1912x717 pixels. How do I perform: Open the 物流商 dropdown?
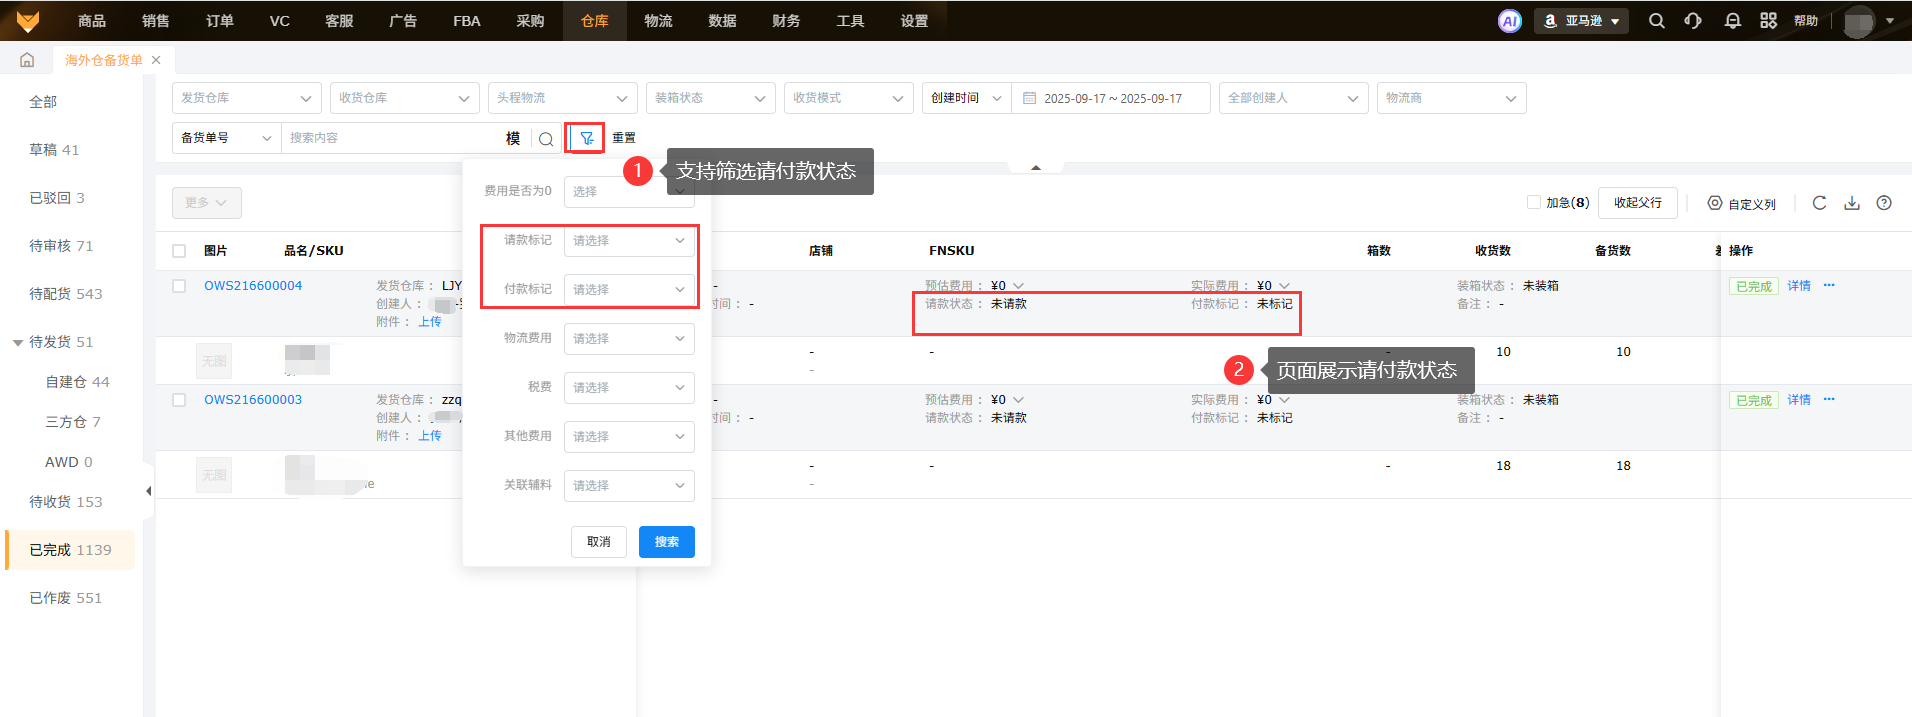1452,98
